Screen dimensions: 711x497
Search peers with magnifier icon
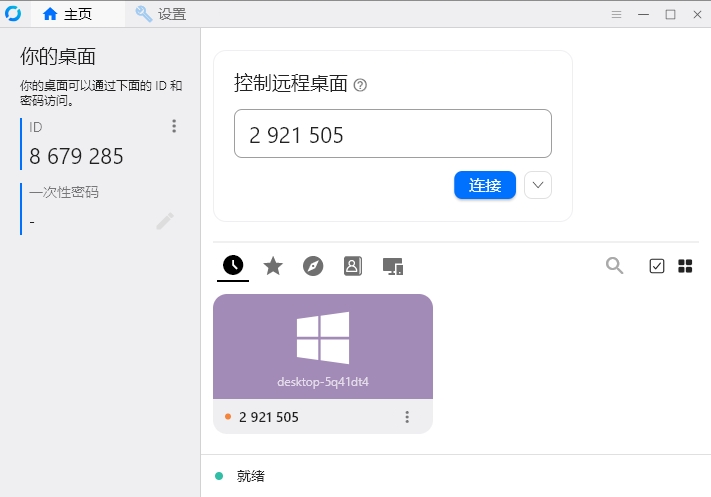click(614, 266)
